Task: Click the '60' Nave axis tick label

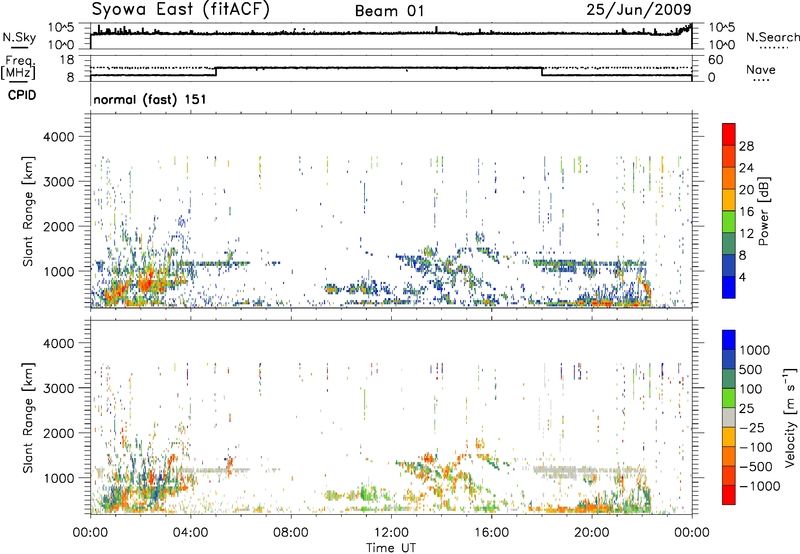Action: click(715, 60)
